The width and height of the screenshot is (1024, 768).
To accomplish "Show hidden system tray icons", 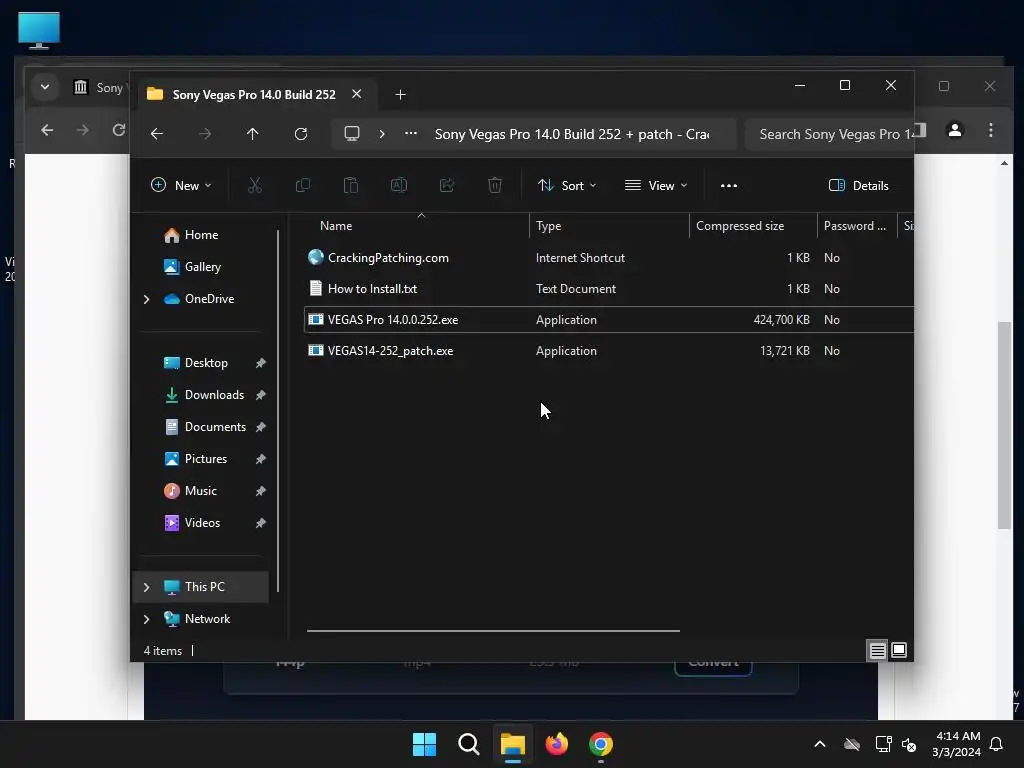I will 820,744.
